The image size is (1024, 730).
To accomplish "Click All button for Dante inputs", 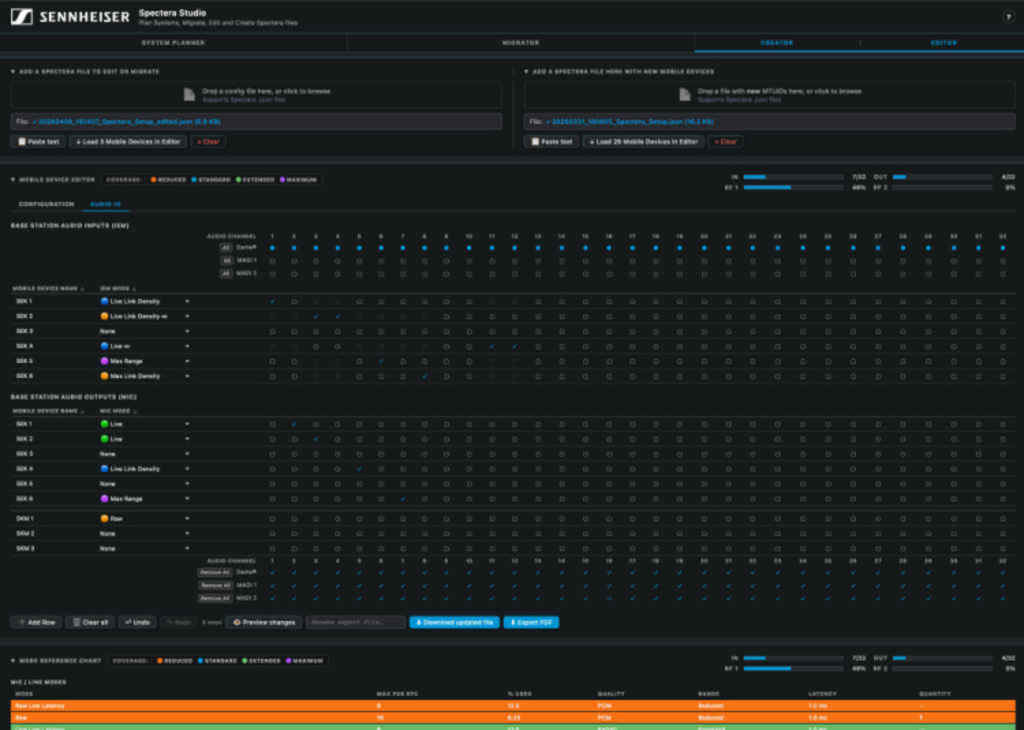I will pos(226,248).
